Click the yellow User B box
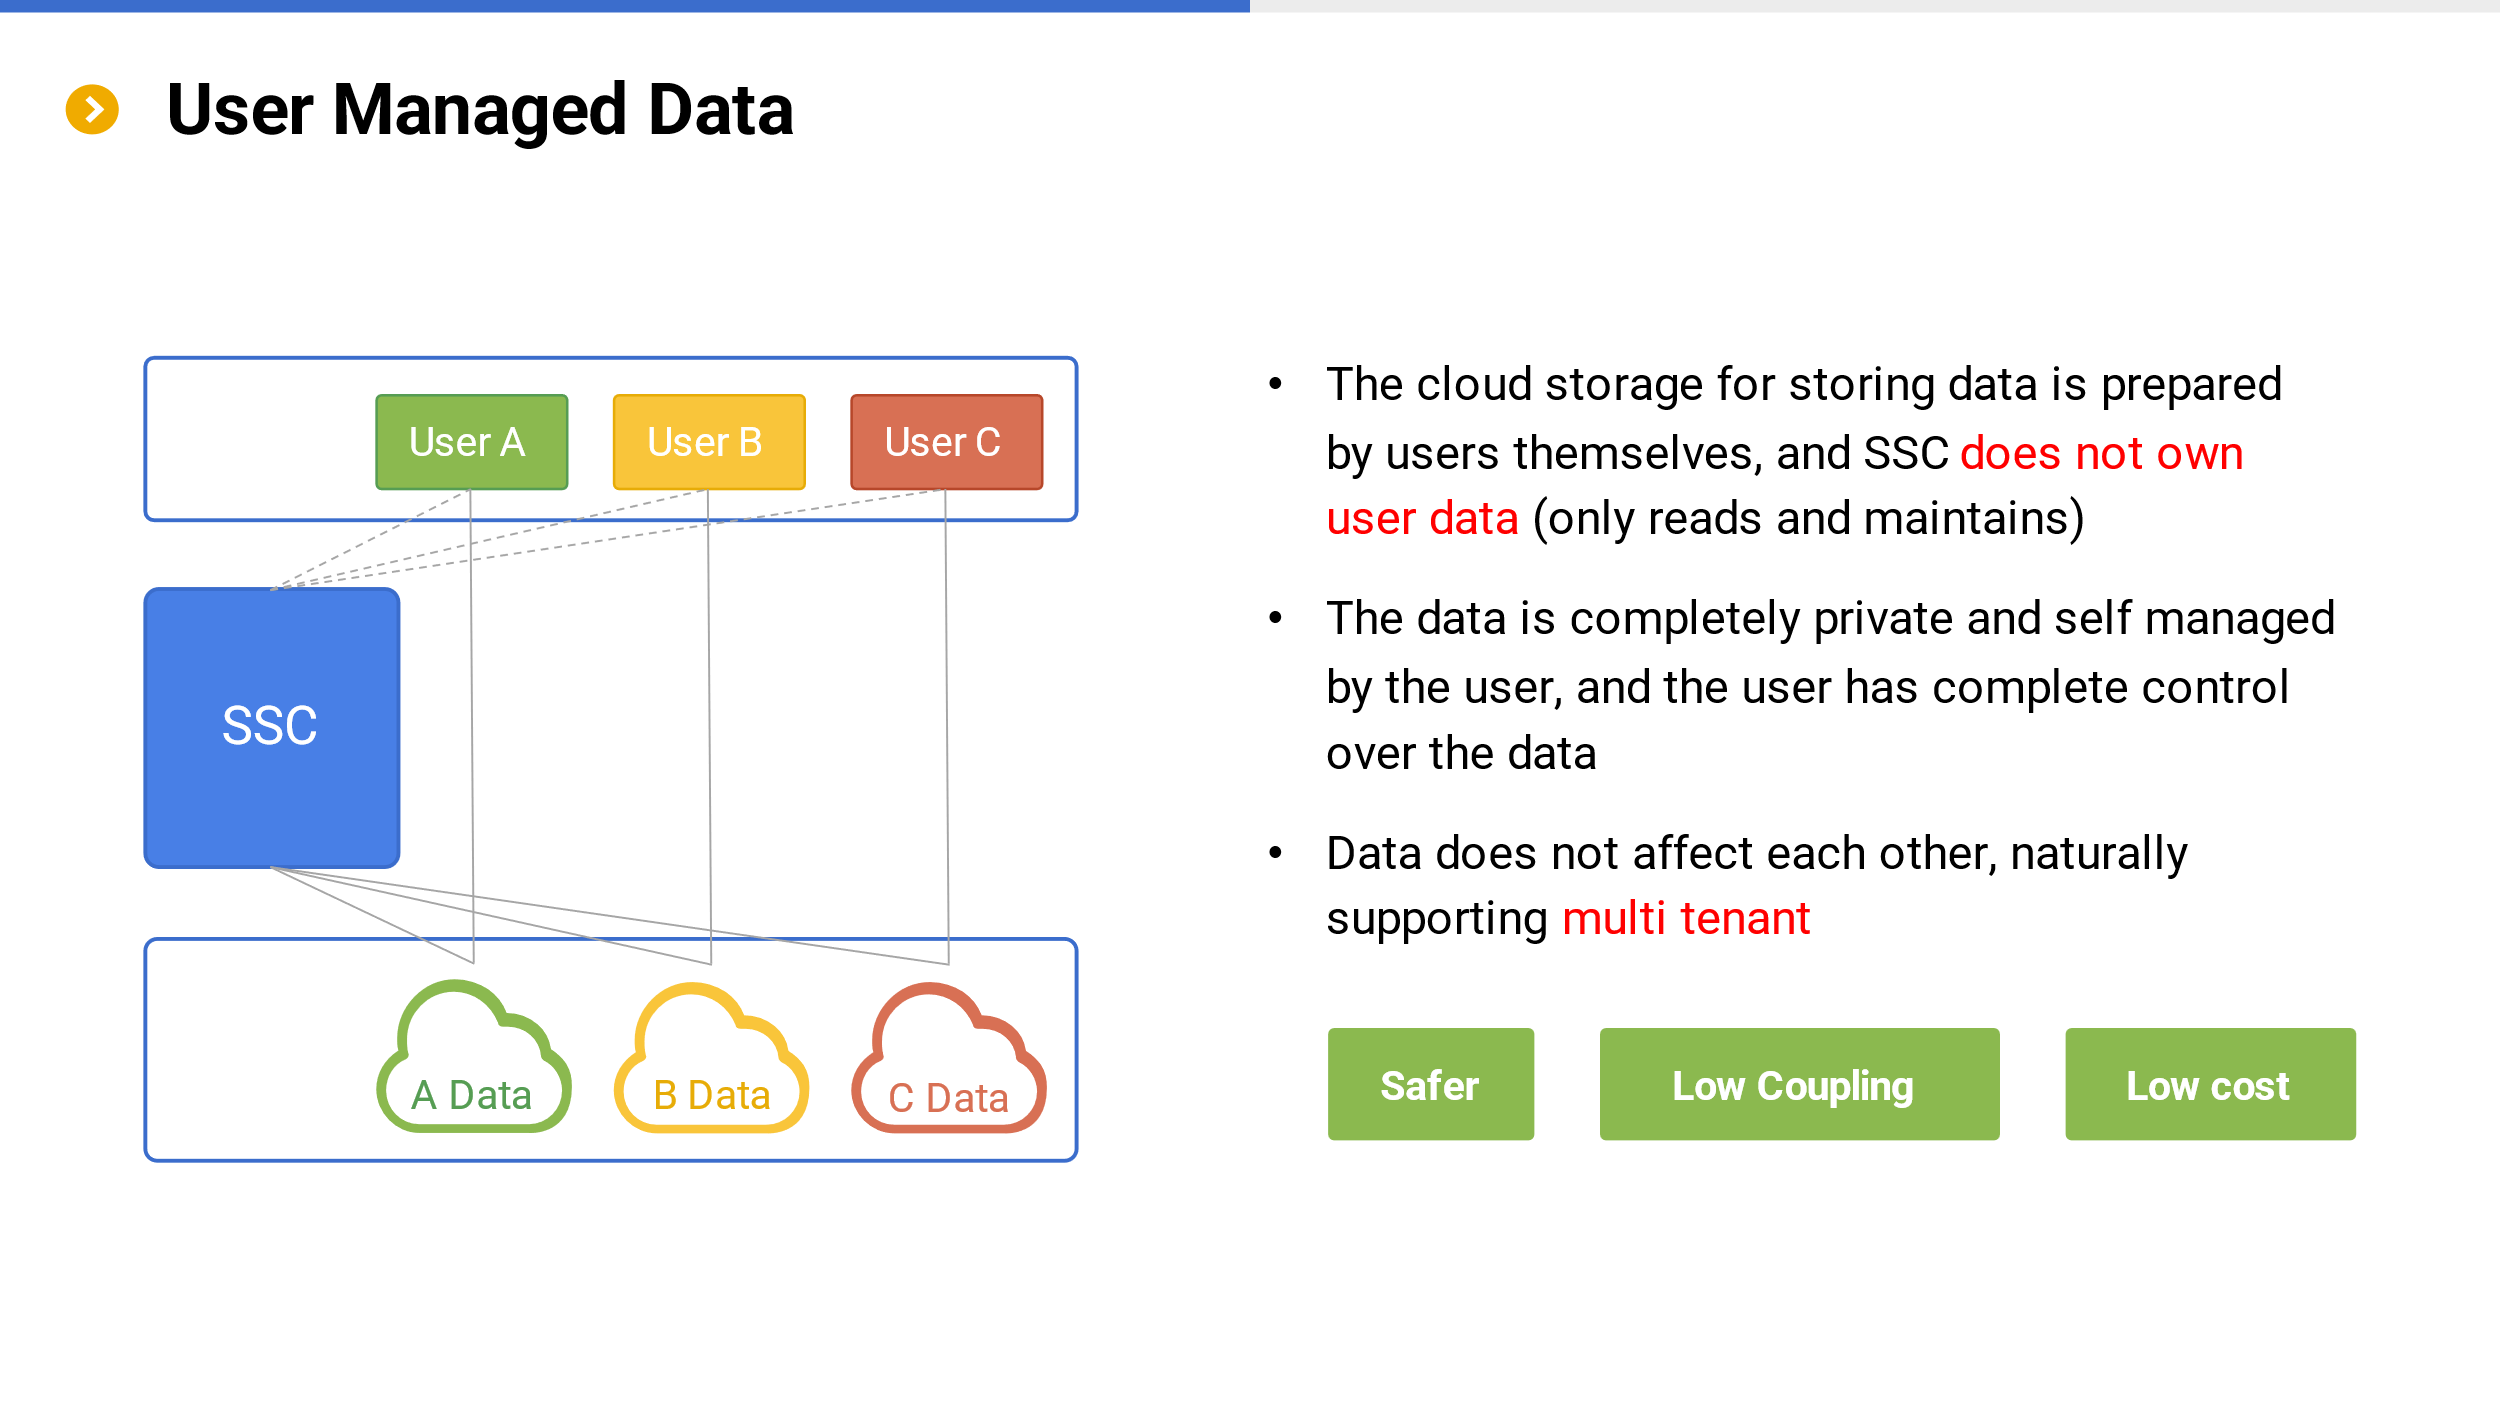 tap(709, 442)
